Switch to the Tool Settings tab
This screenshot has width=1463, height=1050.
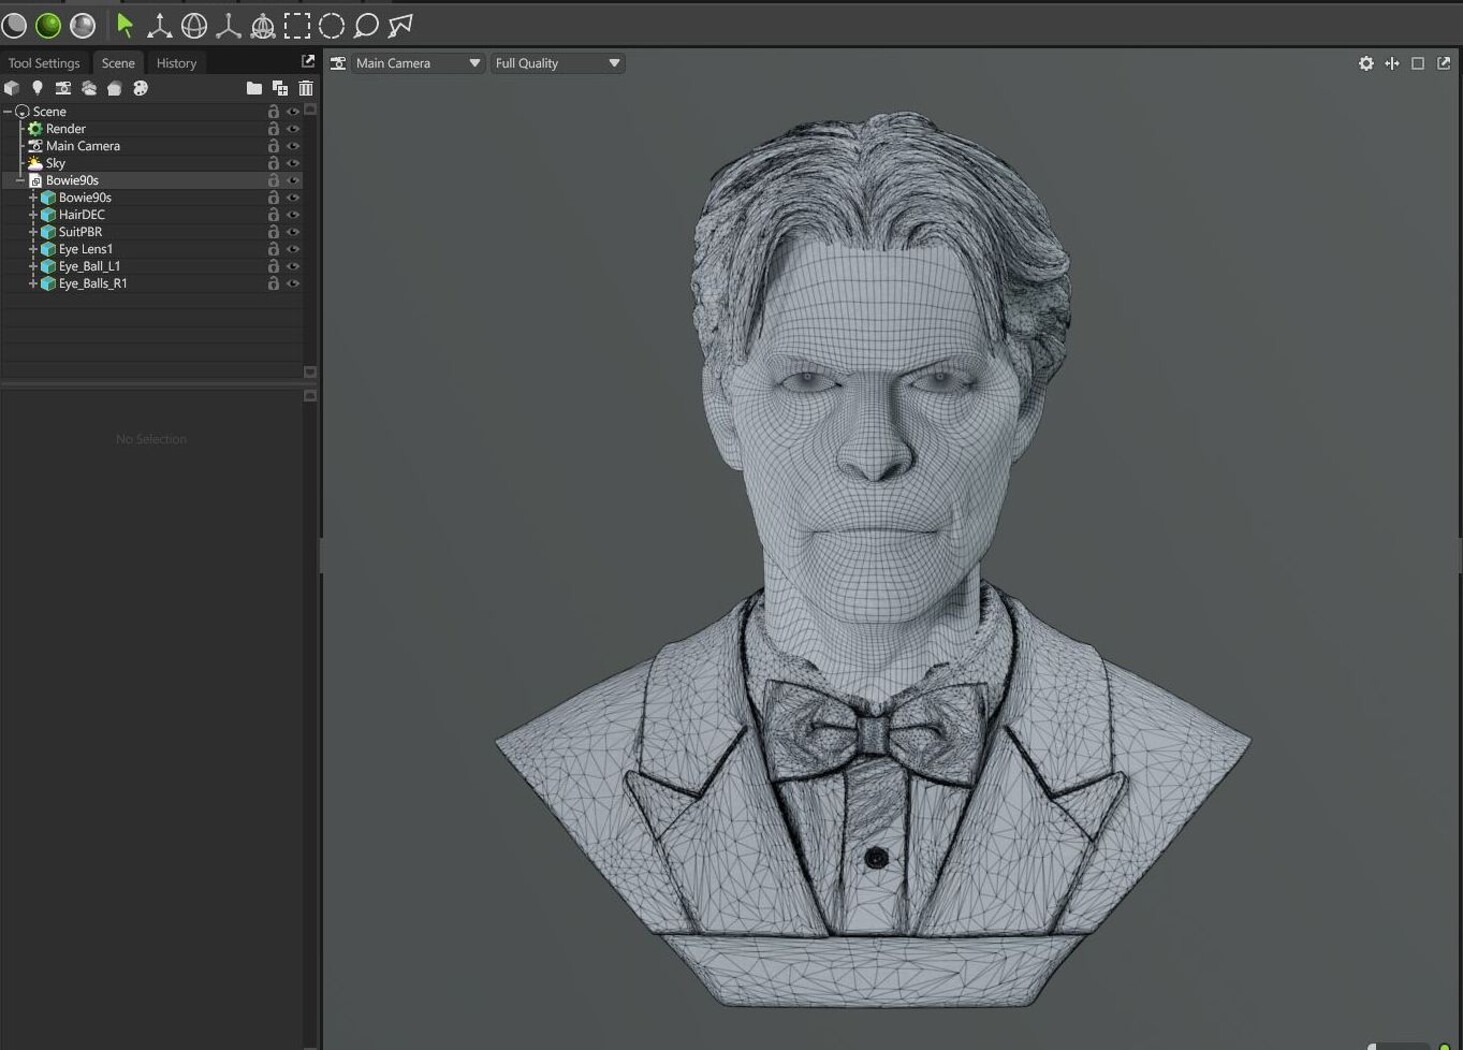point(44,63)
